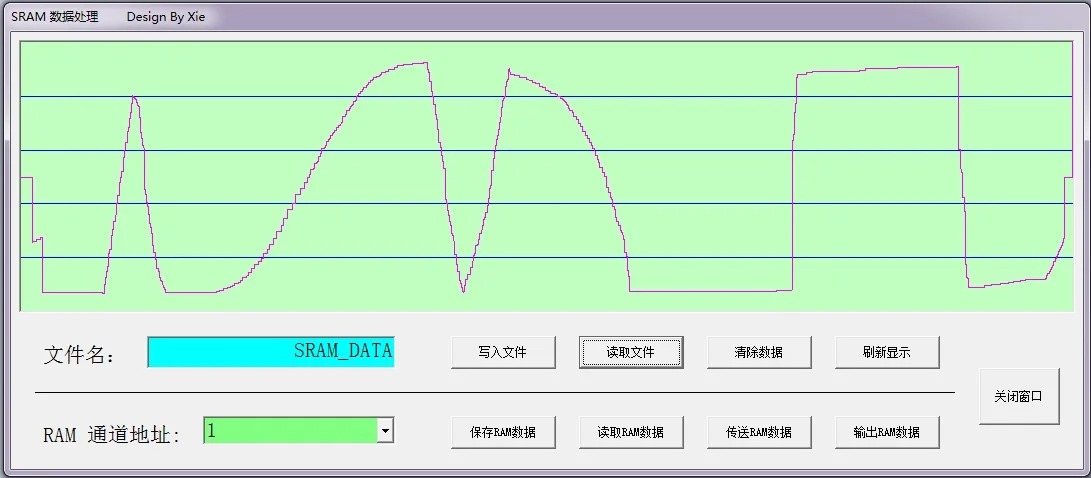
Task: Refresh display with 刷新显示 button
Action: [887, 352]
